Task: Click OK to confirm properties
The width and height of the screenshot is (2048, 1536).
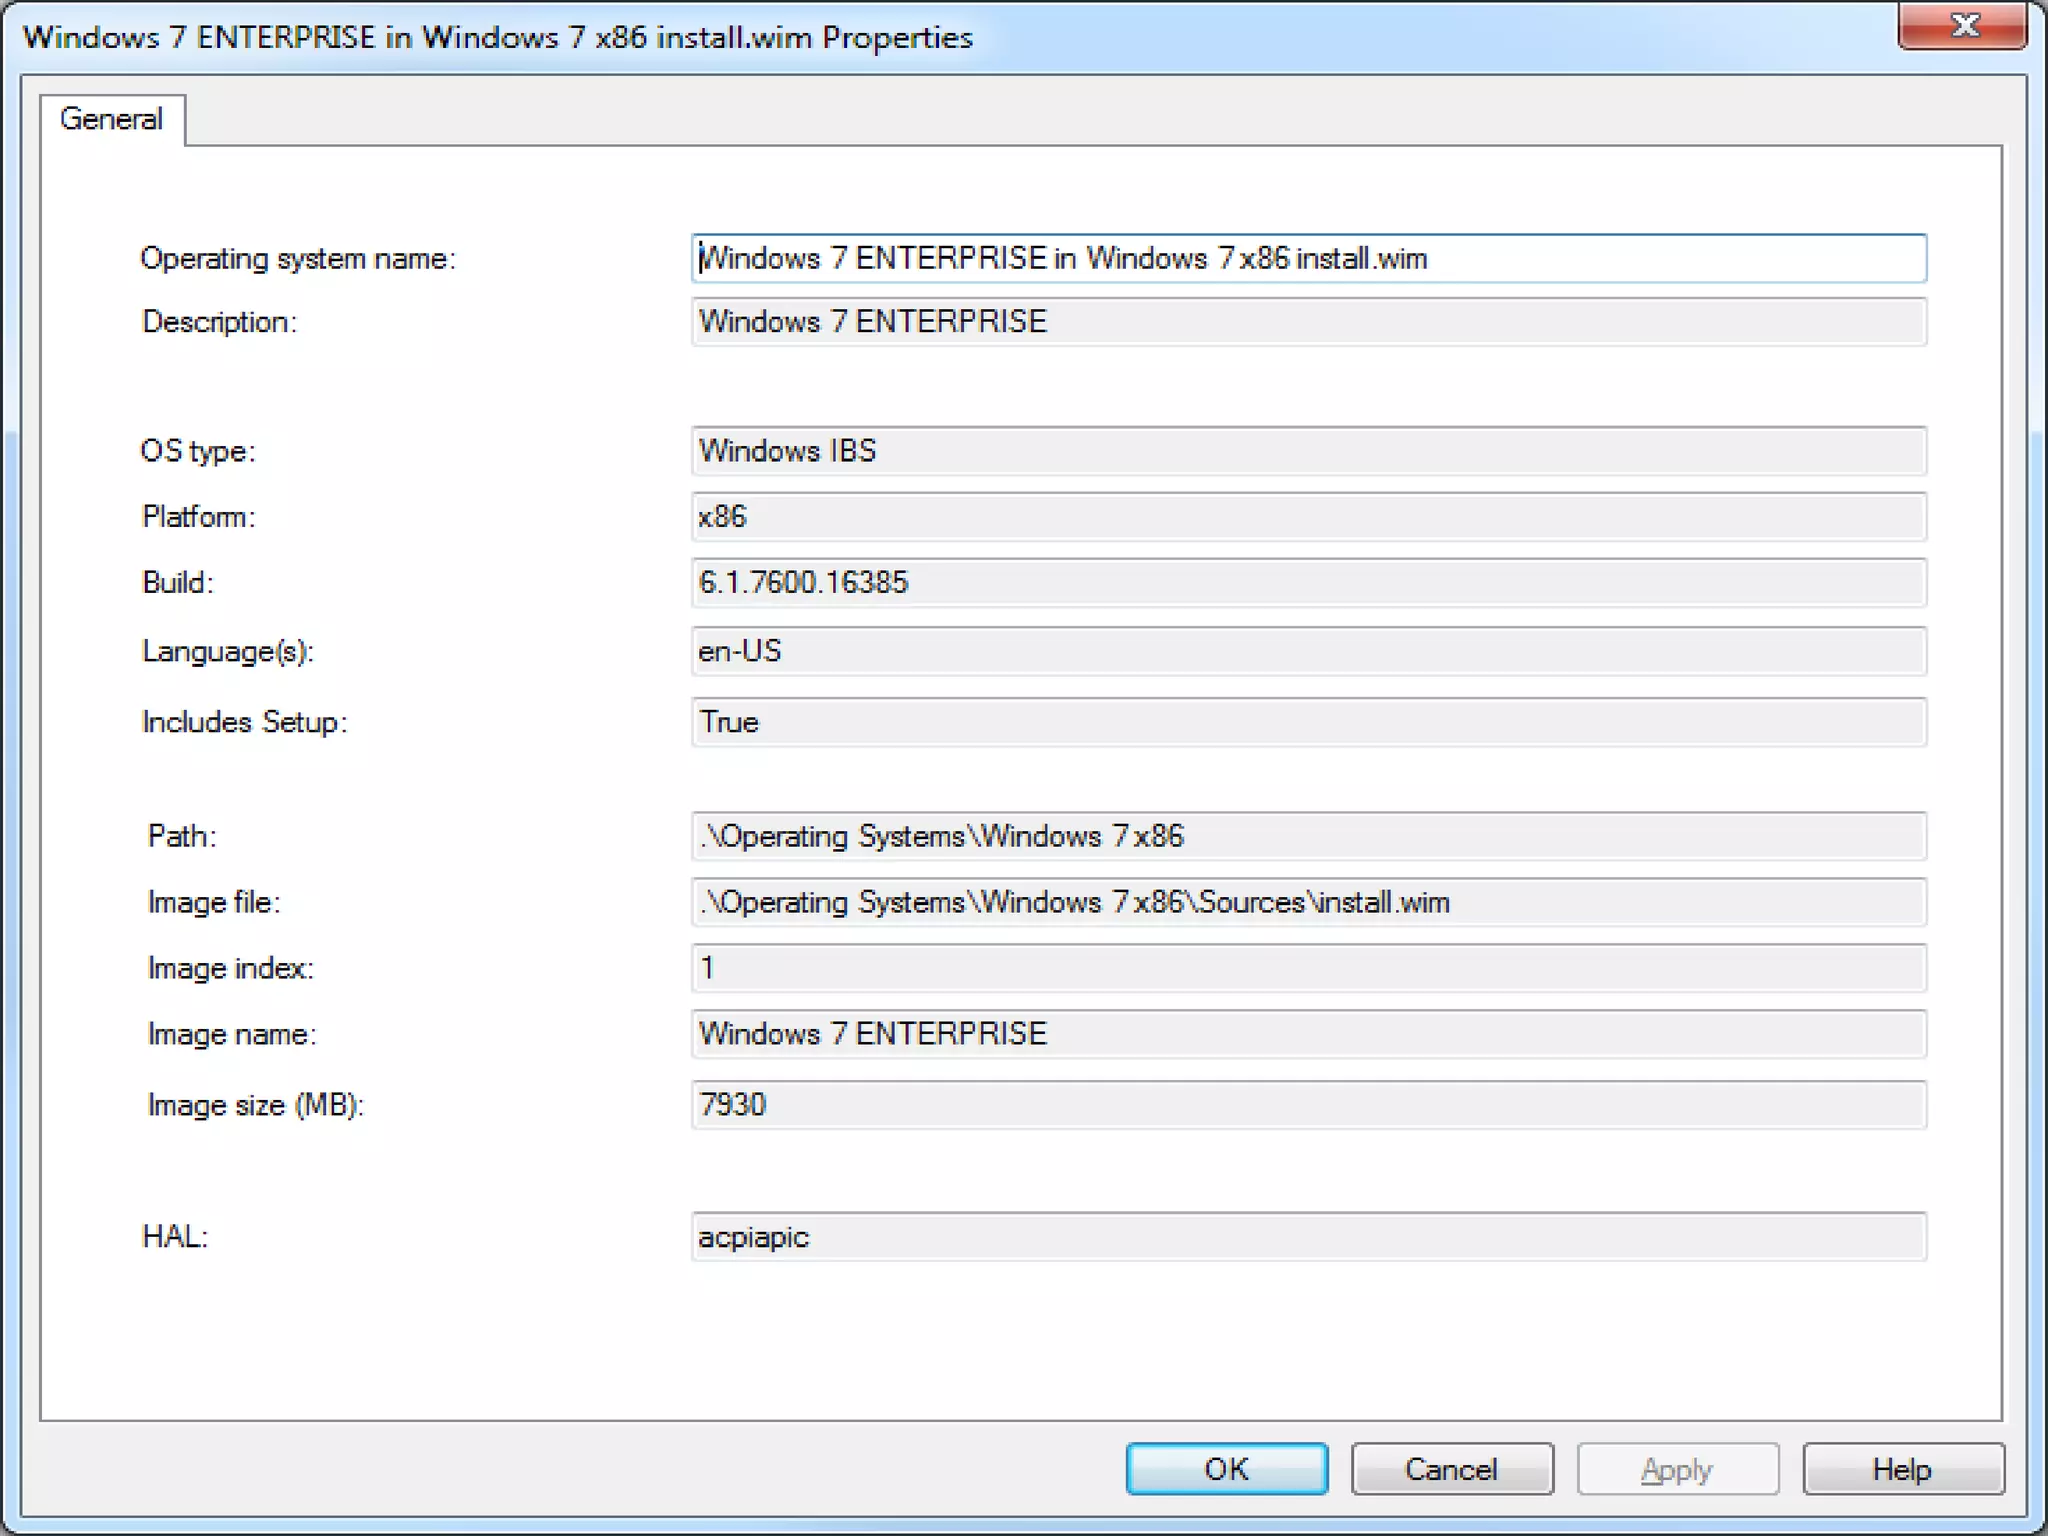Action: 1227,1469
